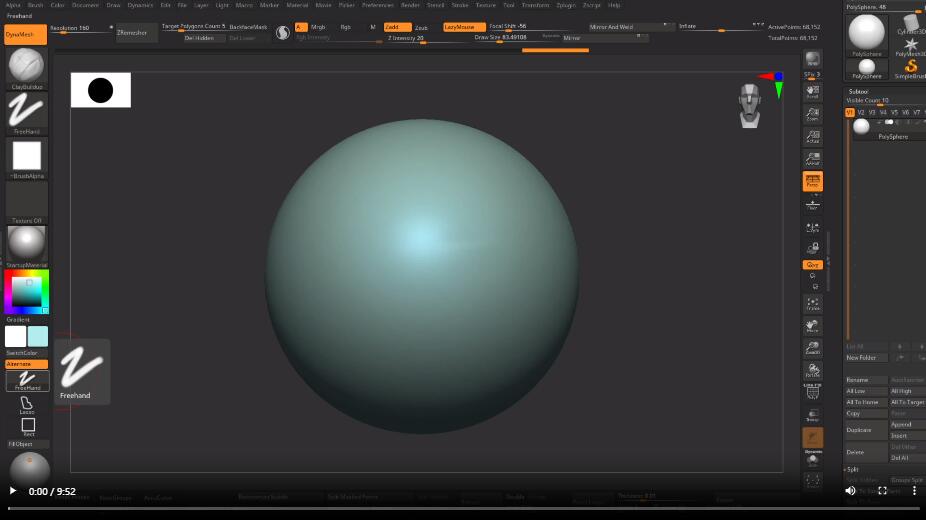The width and height of the screenshot is (926, 520).
Task: Disable the DynaMesh button
Action: point(25,34)
